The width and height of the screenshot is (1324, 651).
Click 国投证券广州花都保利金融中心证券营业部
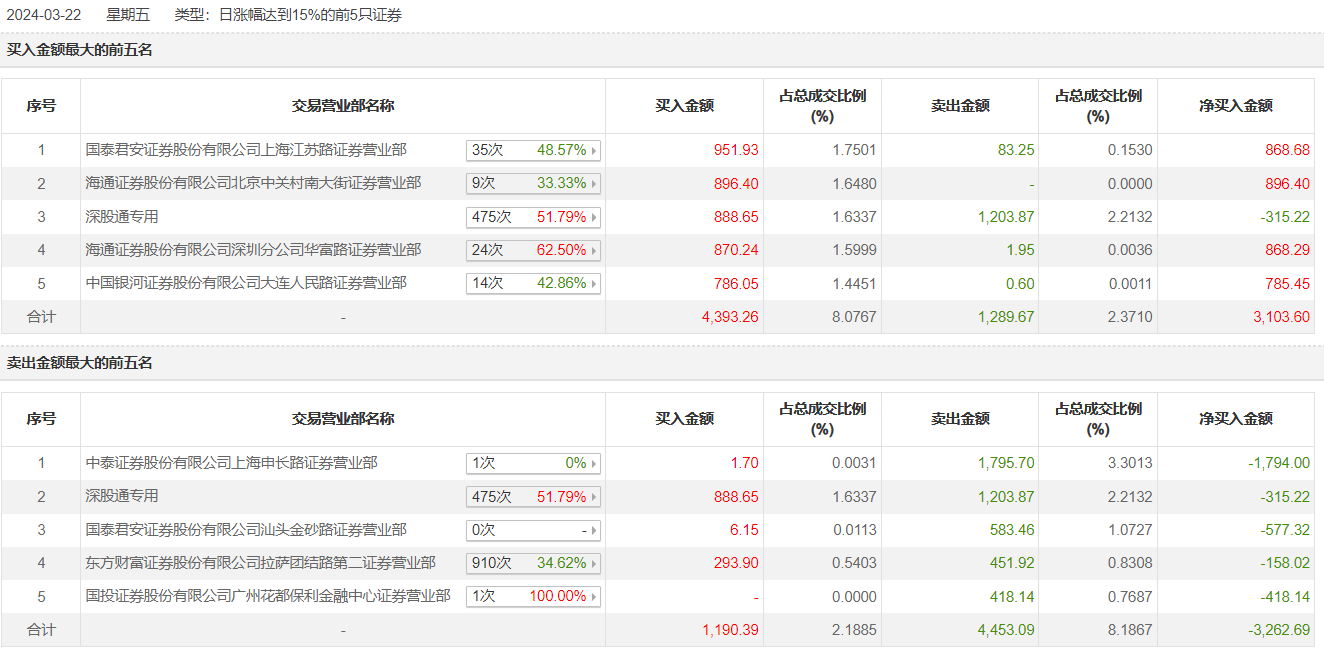pos(268,596)
